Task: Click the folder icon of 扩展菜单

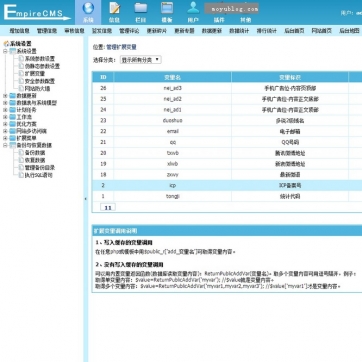Action: tap(13, 138)
